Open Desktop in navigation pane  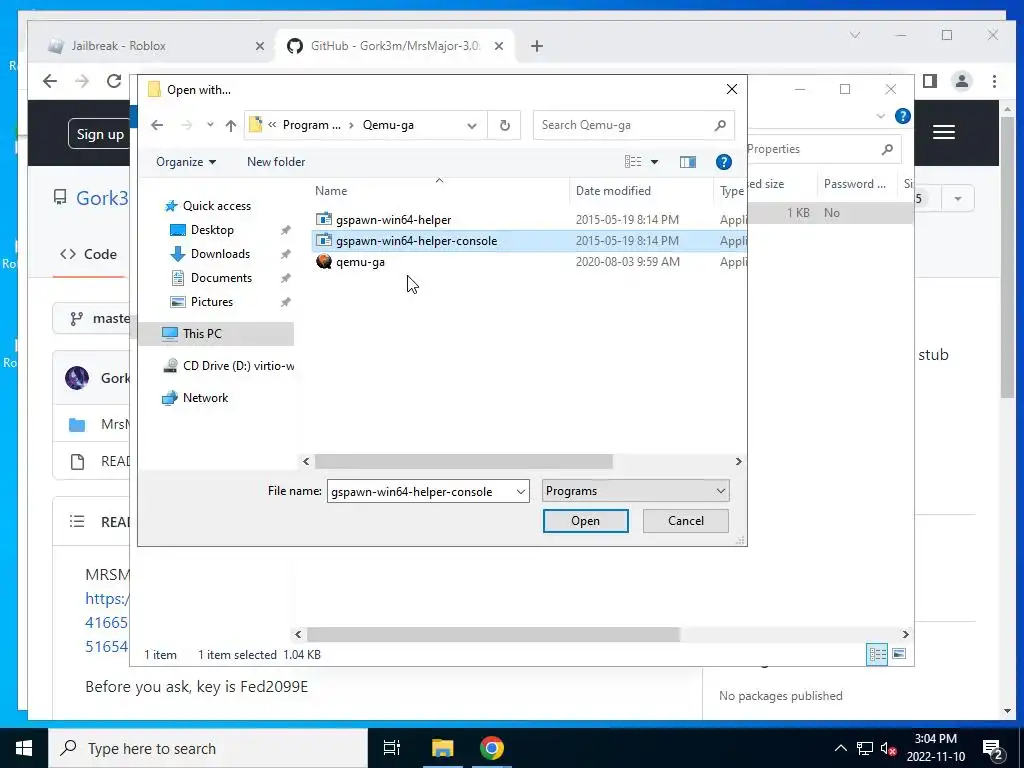point(212,230)
